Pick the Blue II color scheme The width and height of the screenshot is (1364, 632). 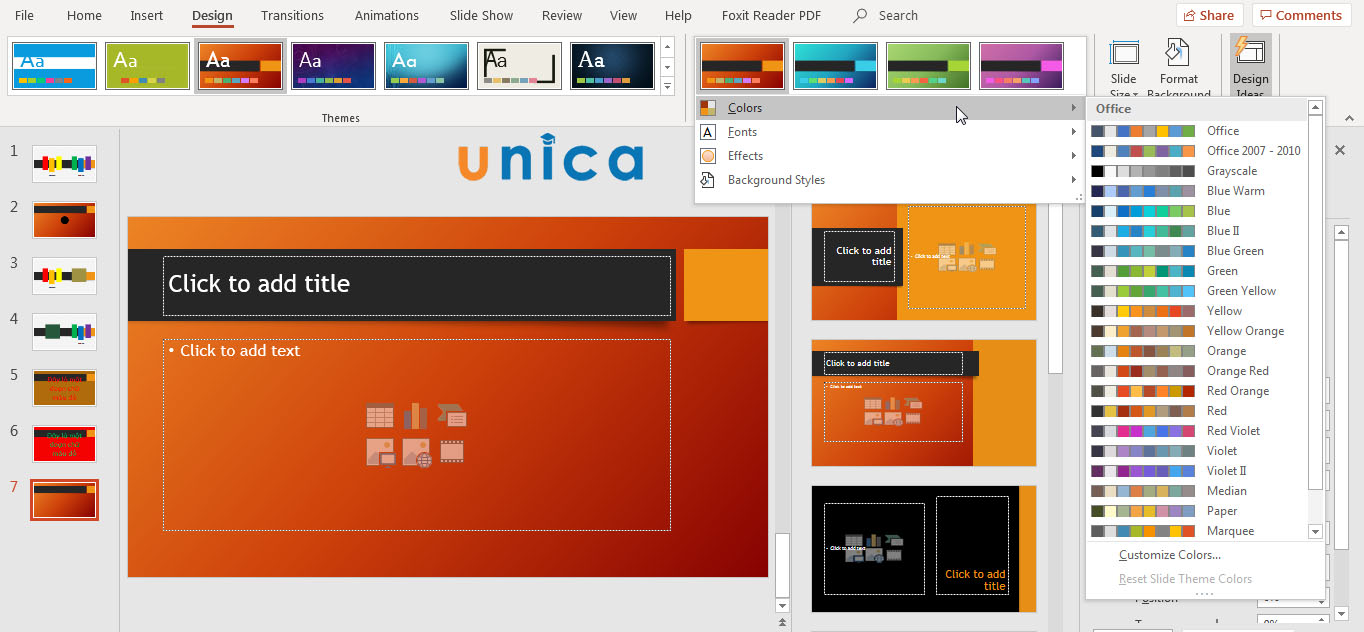(x=1197, y=231)
